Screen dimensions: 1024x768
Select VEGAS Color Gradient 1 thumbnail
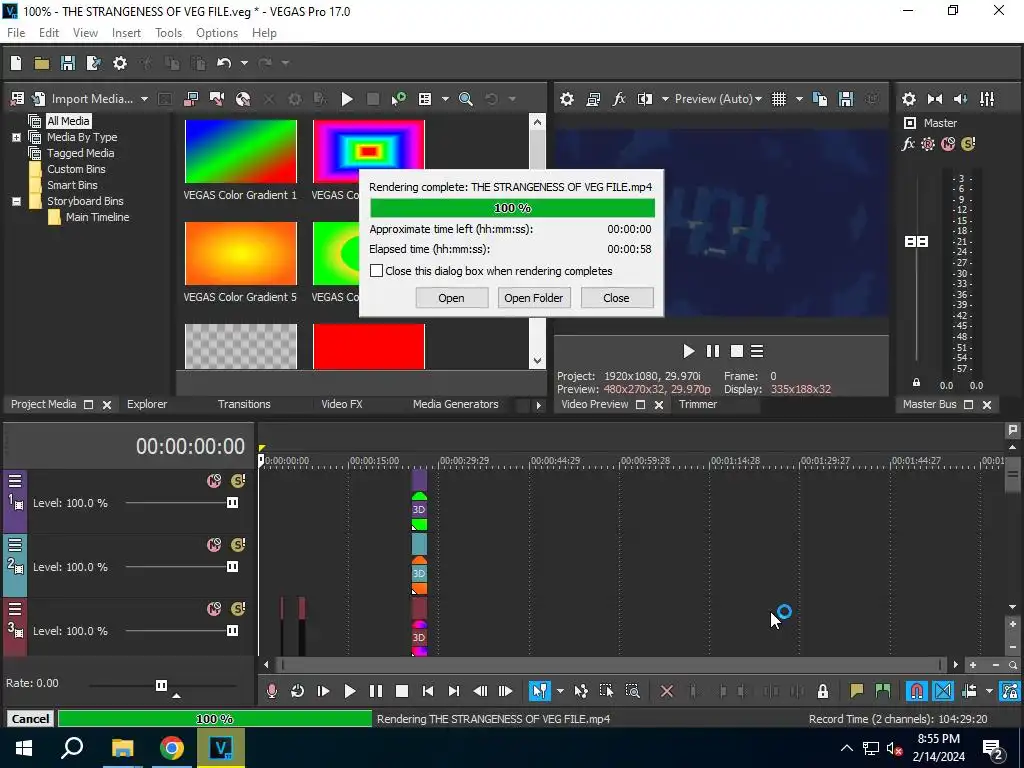pyautogui.click(x=240, y=152)
